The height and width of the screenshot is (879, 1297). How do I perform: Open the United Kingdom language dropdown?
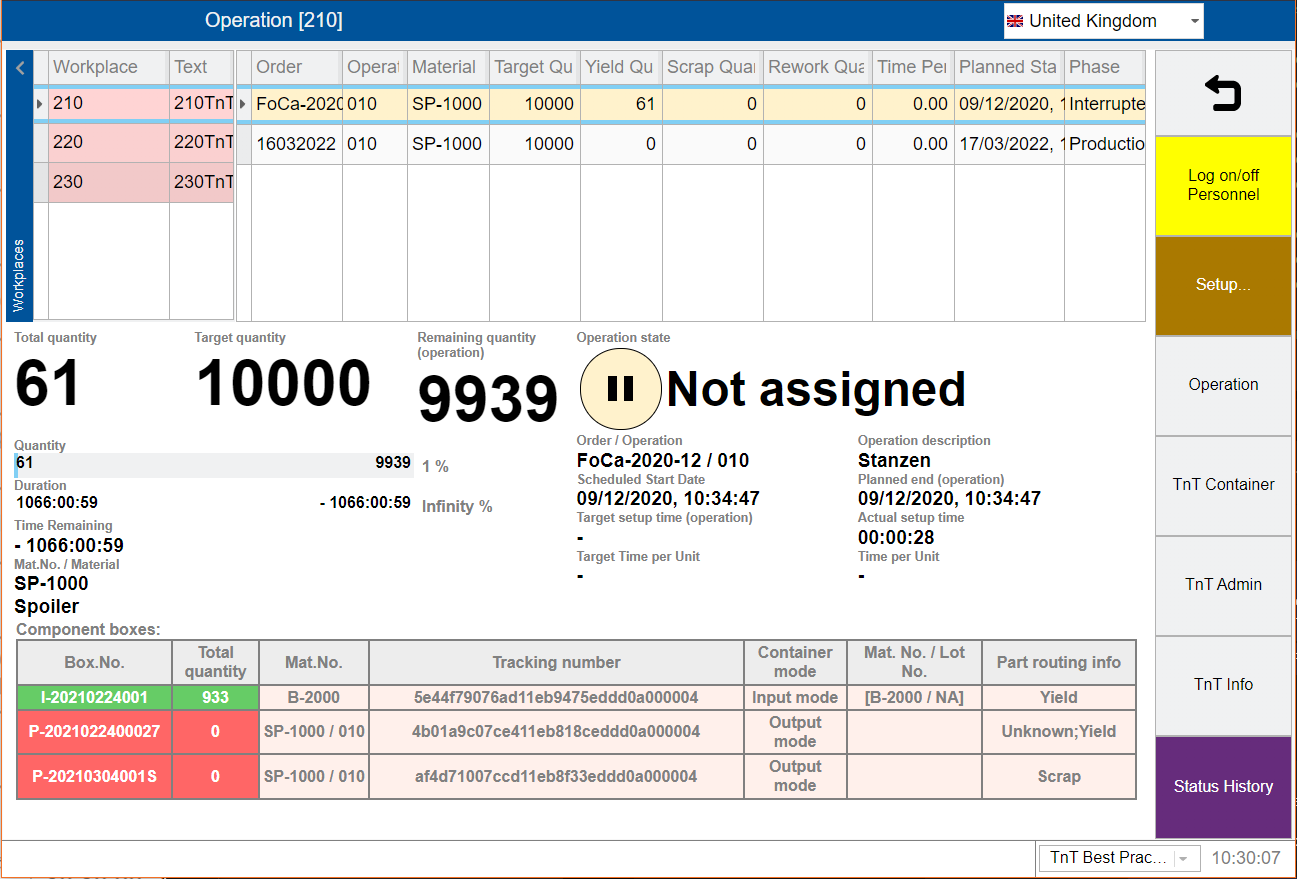coord(1103,21)
